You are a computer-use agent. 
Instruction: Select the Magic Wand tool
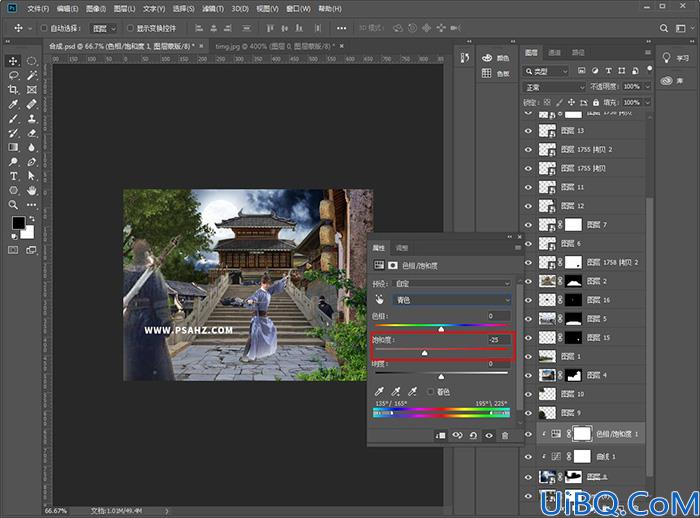click(31, 75)
